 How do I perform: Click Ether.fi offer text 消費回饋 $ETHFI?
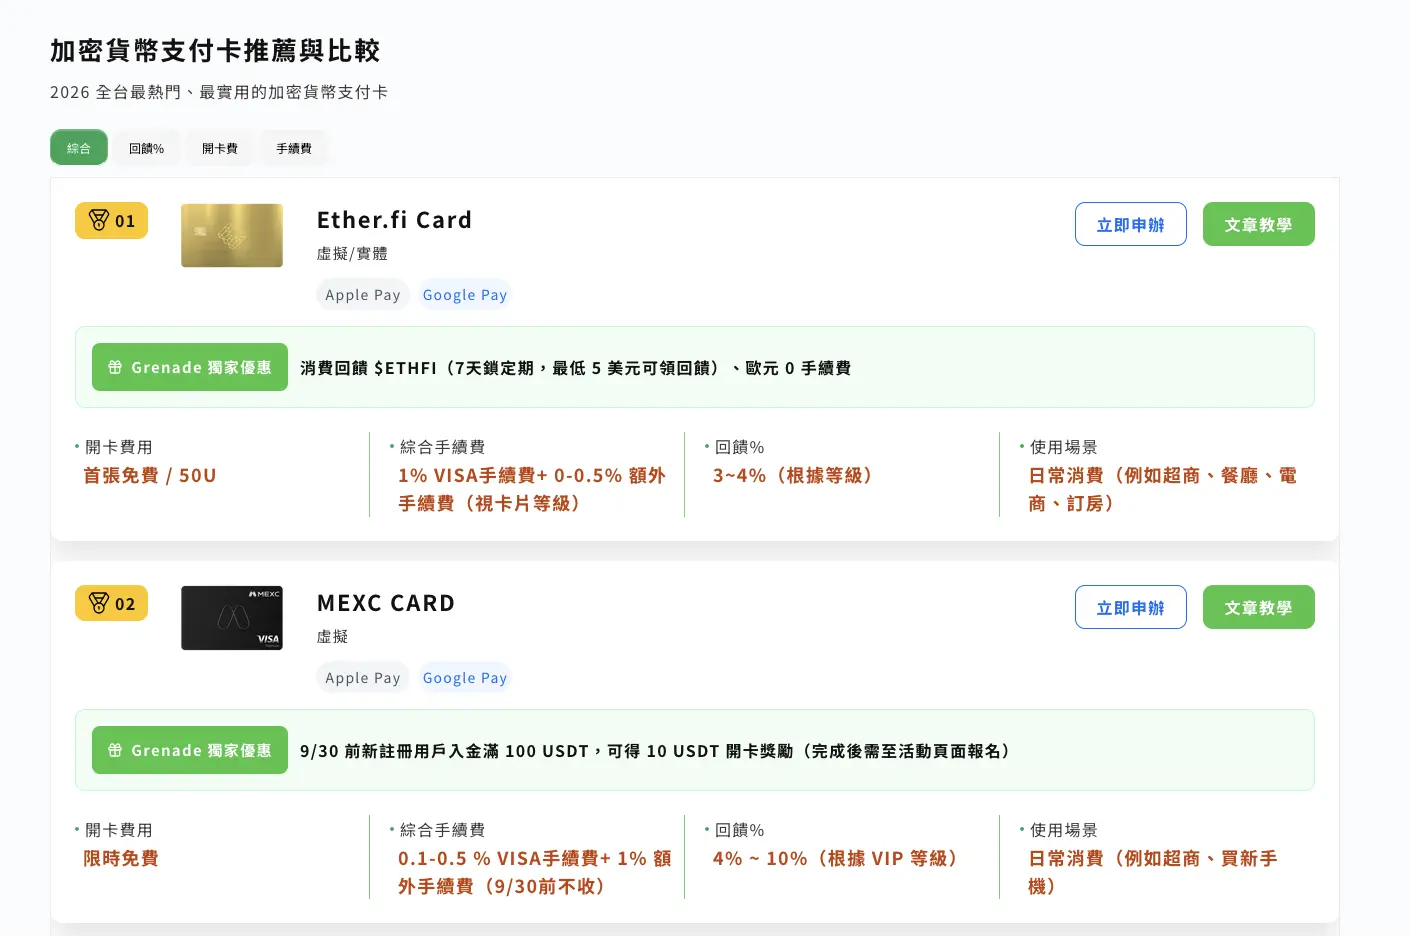(576, 368)
